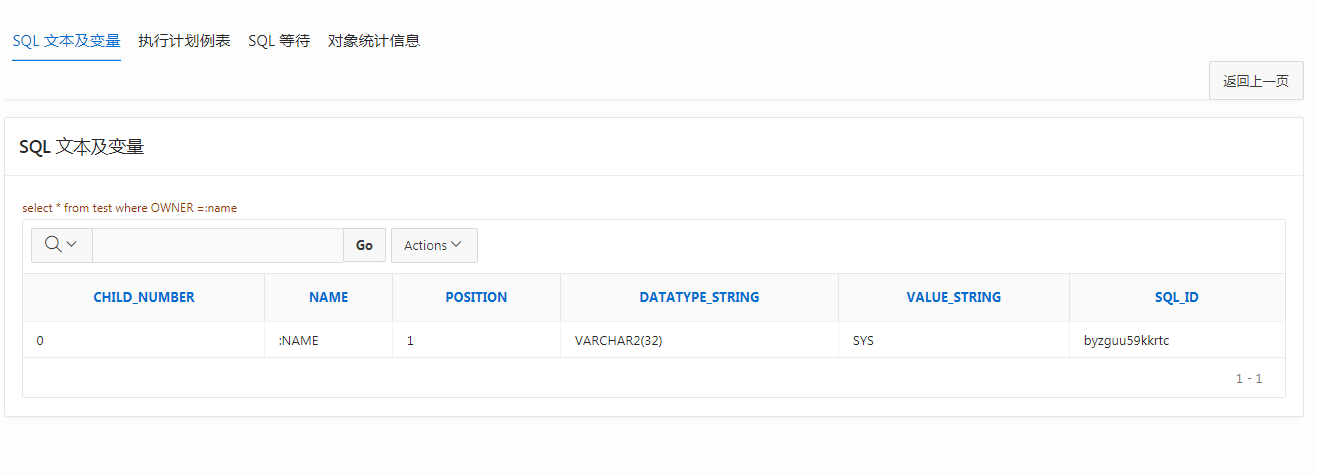The width and height of the screenshot is (1317, 475).
Task: Open POSITION column header menu
Action: [x=476, y=297]
